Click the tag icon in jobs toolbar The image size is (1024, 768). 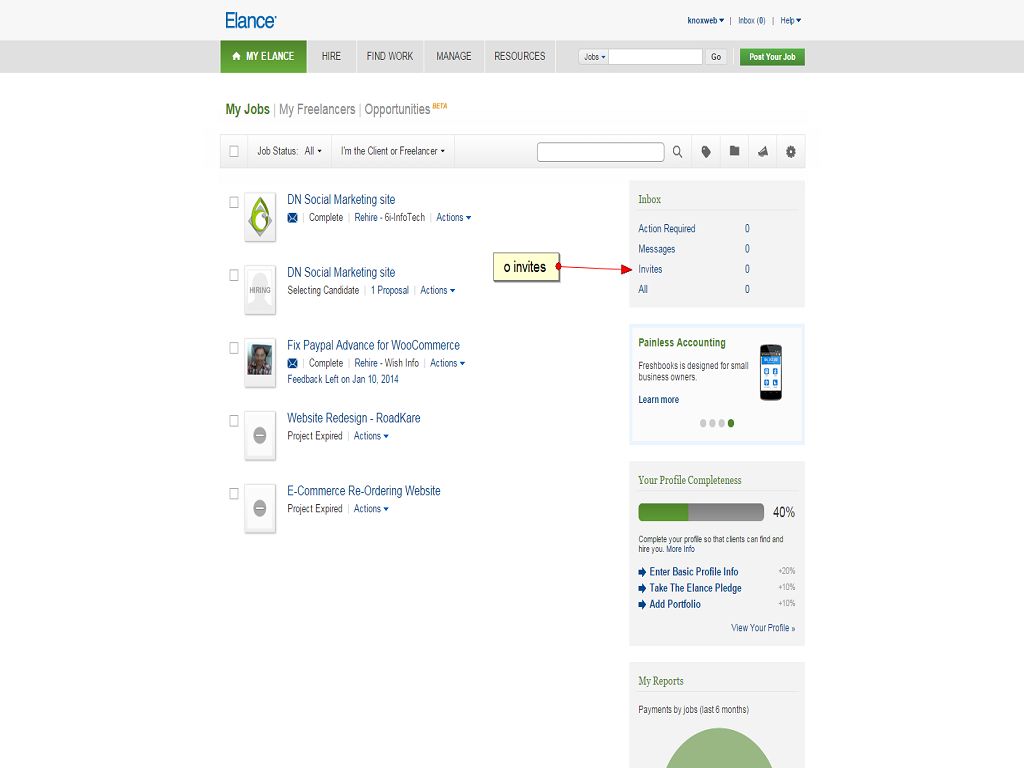click(x=706, y=152)
